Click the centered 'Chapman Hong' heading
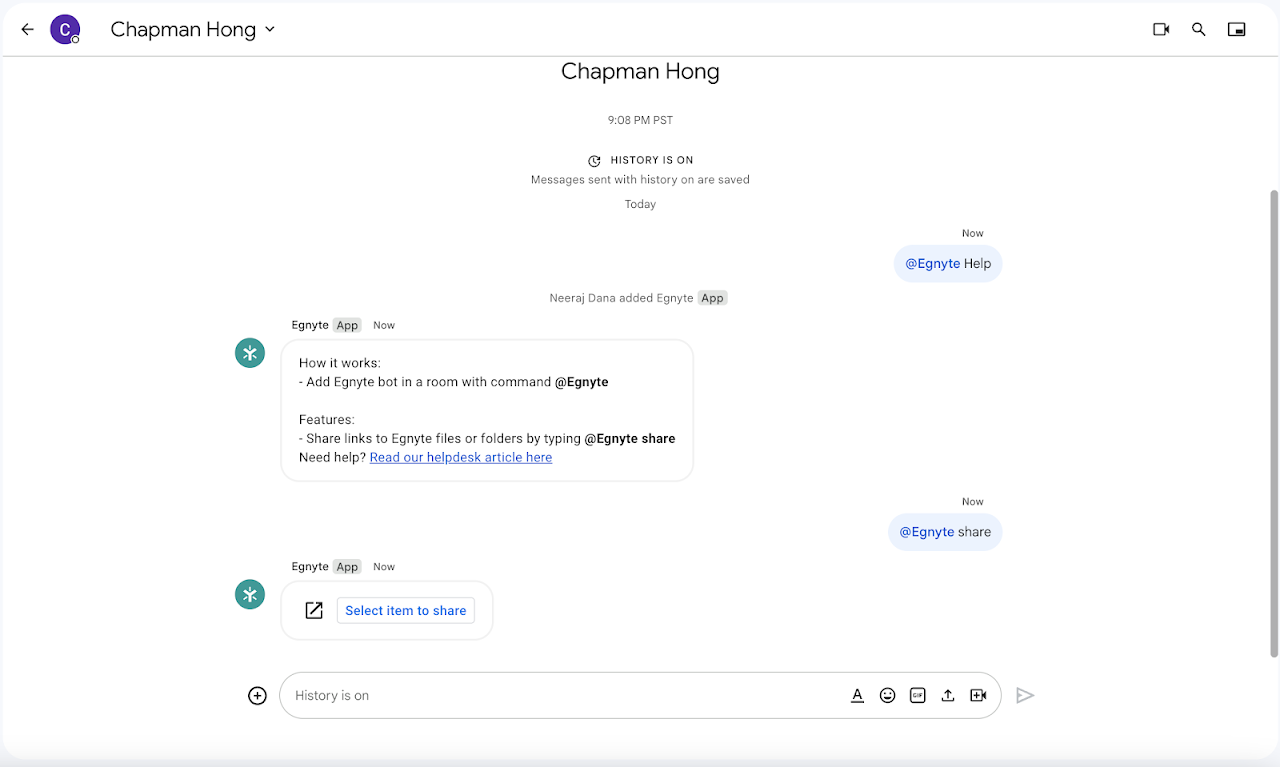 pos(640,72)
